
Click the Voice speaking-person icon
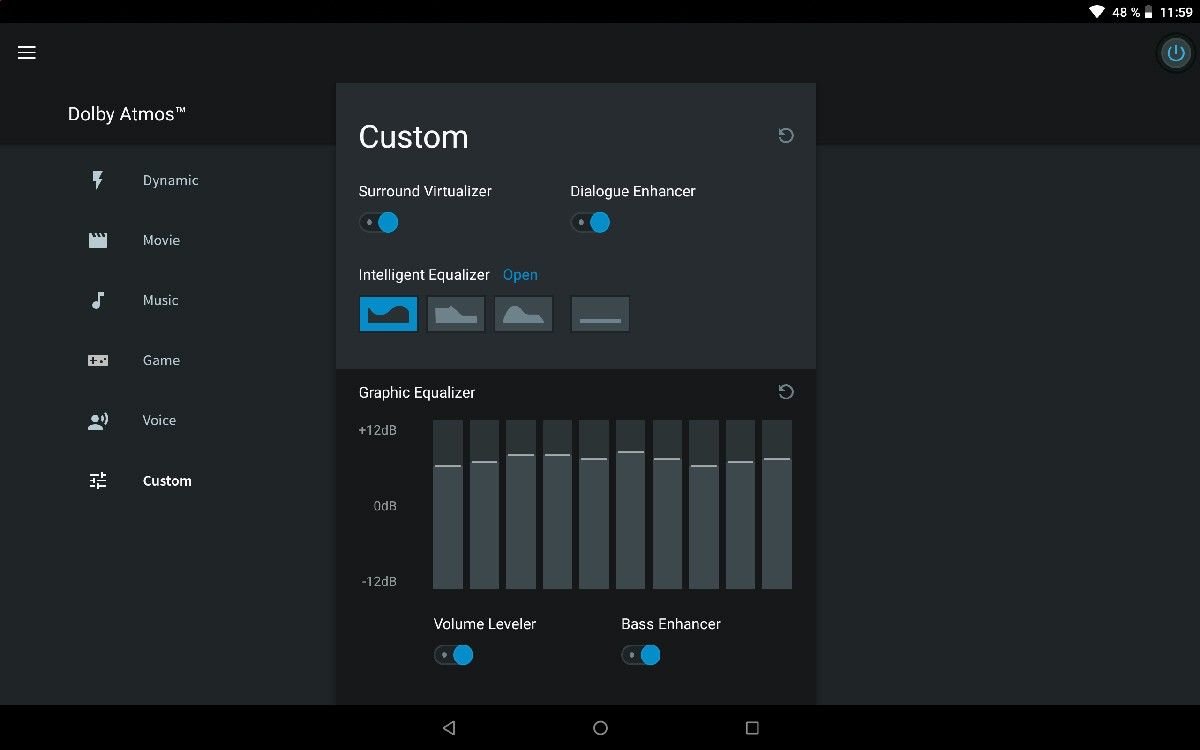pyautogui.click(x=98, y=421)
